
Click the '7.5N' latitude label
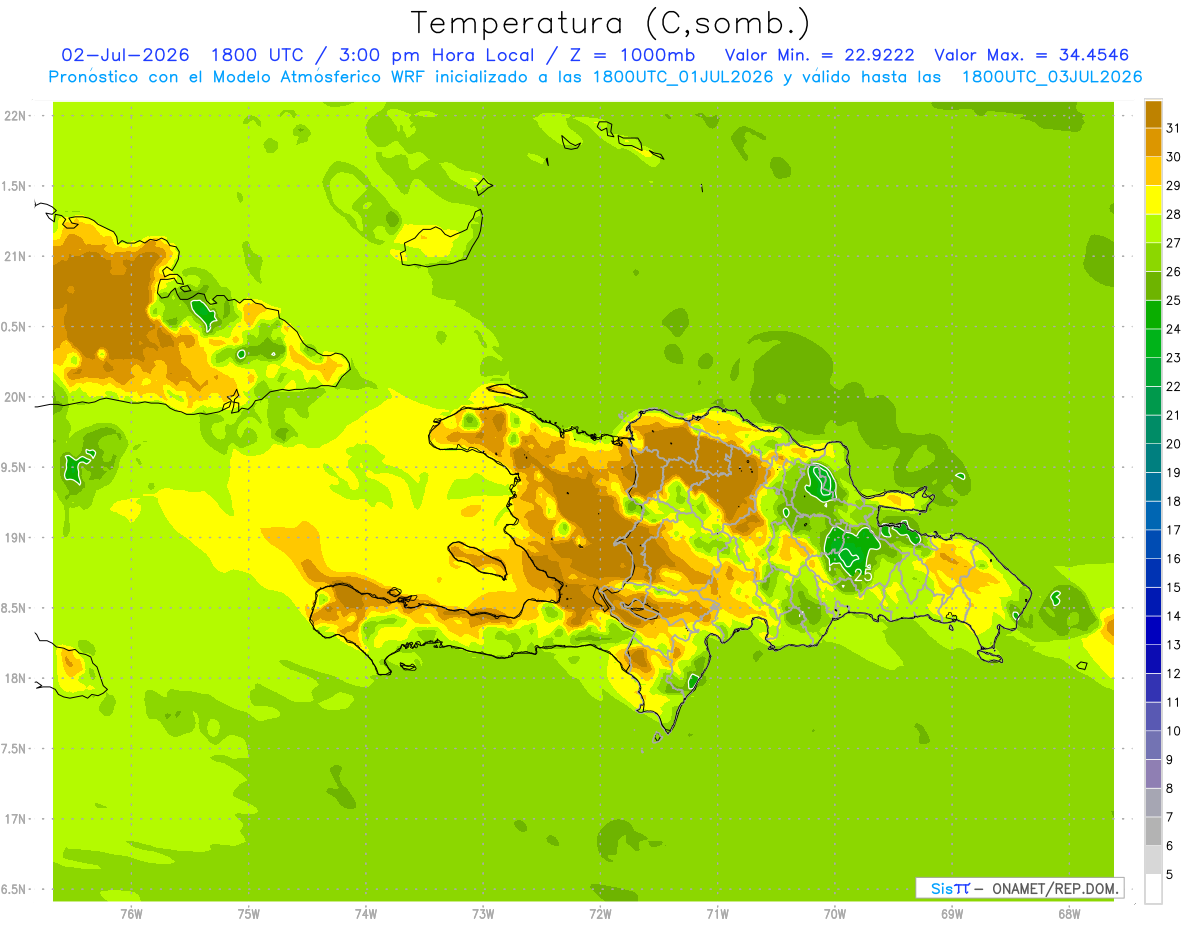click(x=14, y=749)
